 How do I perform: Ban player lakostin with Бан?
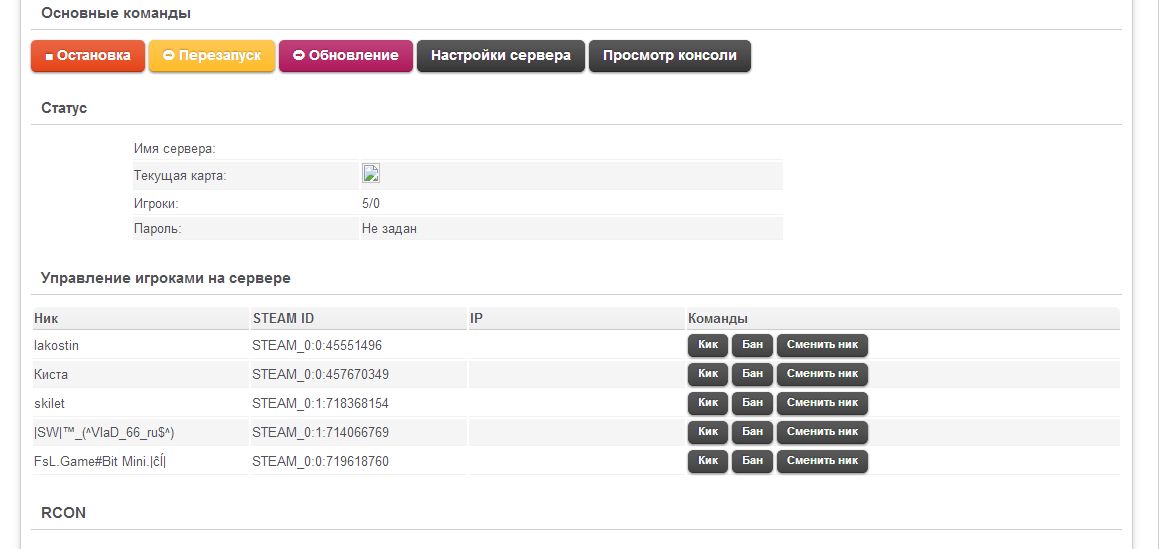[x=752, y=345]
